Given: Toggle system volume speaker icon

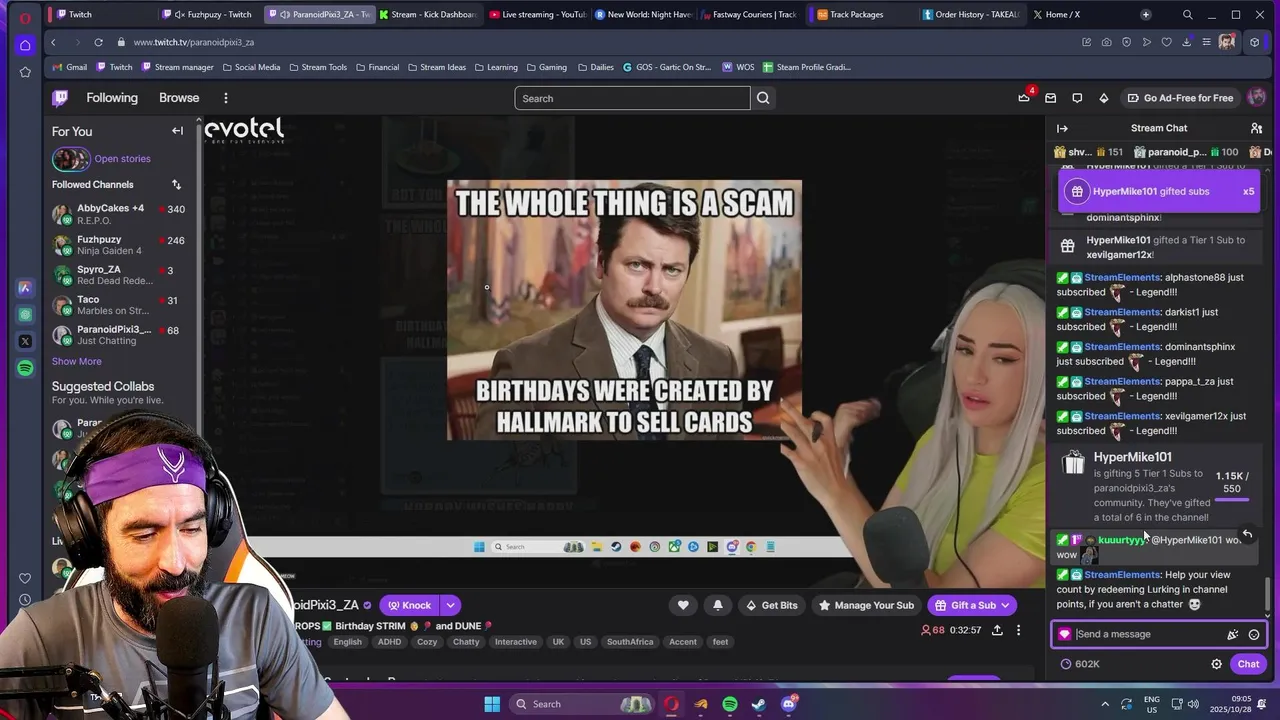Looking at the screenshot, I should [x=1192, y=704].
